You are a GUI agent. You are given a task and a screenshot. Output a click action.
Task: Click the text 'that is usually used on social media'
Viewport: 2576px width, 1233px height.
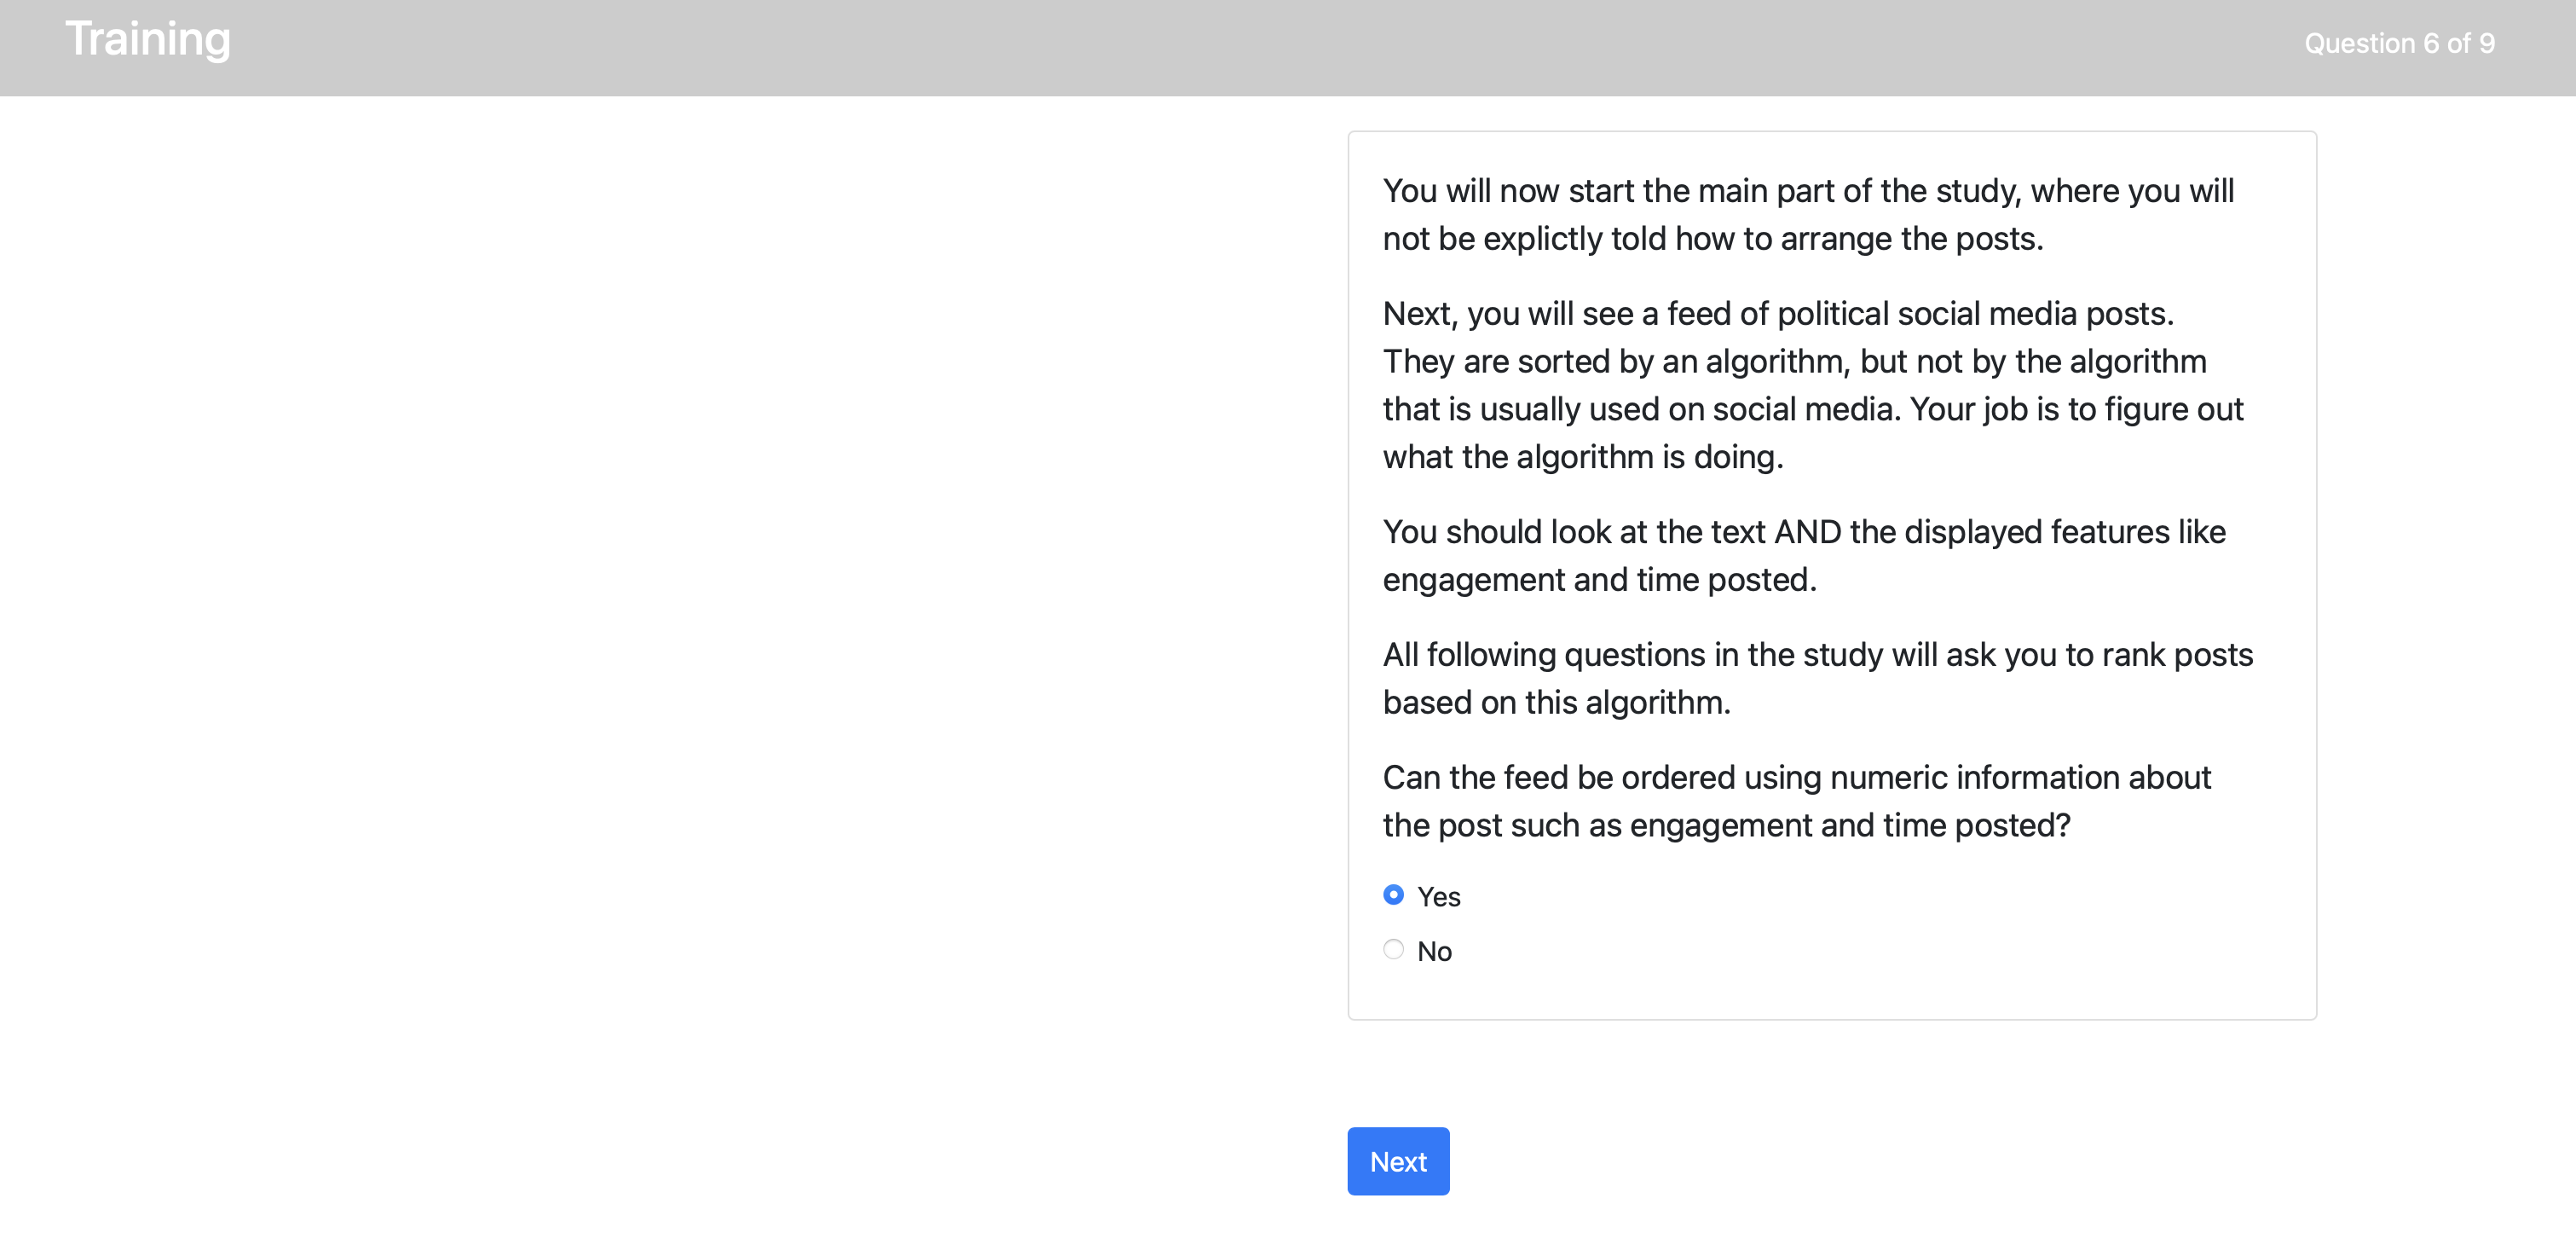pyautogui.click(x=1640, y=409)
